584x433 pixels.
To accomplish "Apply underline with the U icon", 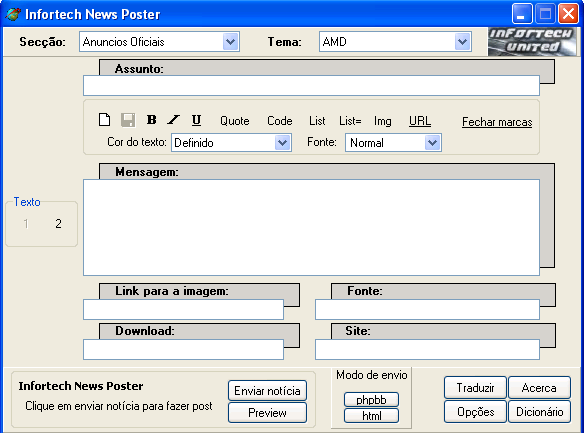I will click(x=196, y=120).
